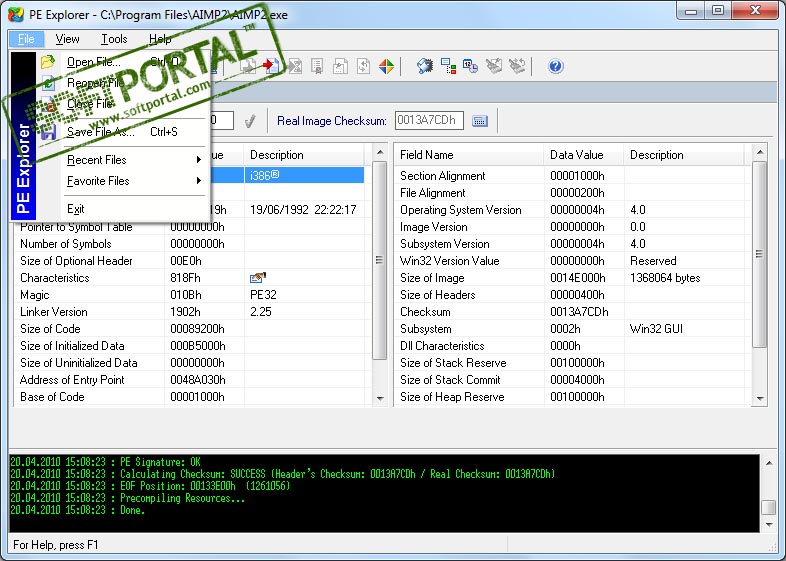Select the Size of Image row
This screenshot has width=786, height=561.
pos(573,278)
